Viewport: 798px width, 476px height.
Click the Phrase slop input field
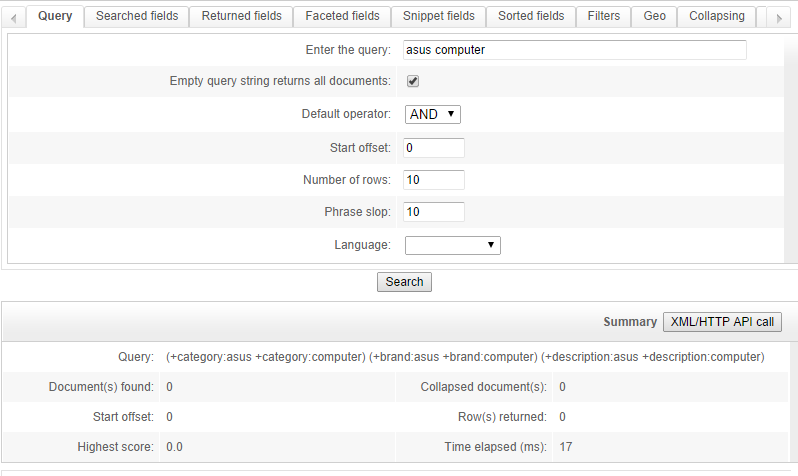434,212
